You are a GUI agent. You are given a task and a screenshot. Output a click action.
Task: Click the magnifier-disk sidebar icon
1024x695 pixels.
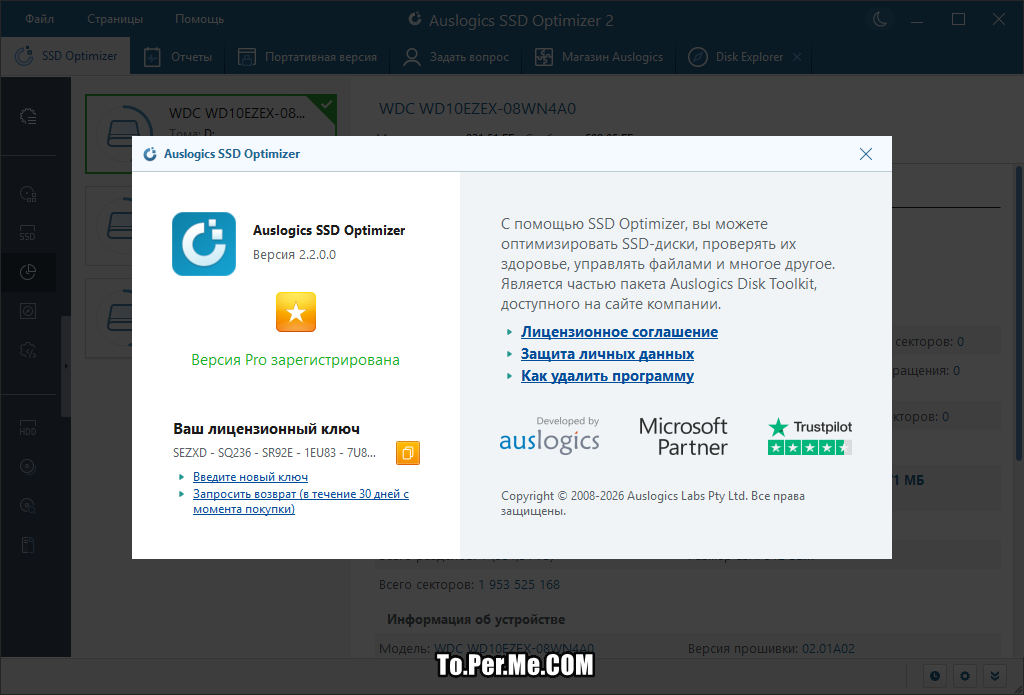[x=28, y=506]
